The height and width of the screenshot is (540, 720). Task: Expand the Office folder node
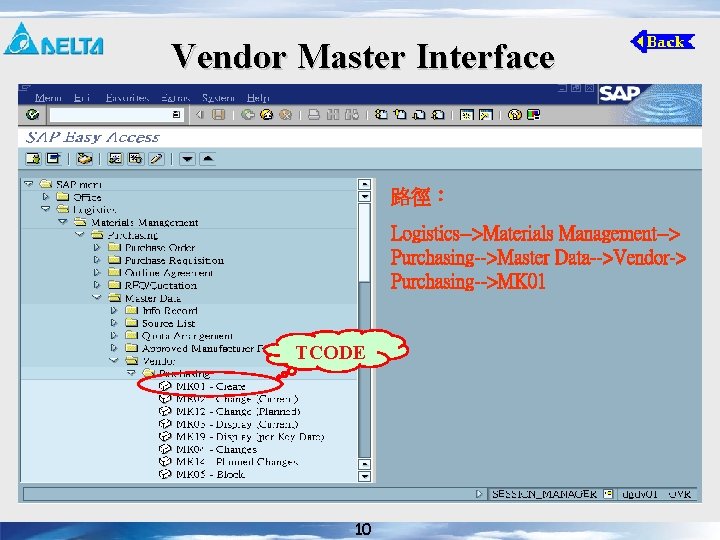[46, 197]
